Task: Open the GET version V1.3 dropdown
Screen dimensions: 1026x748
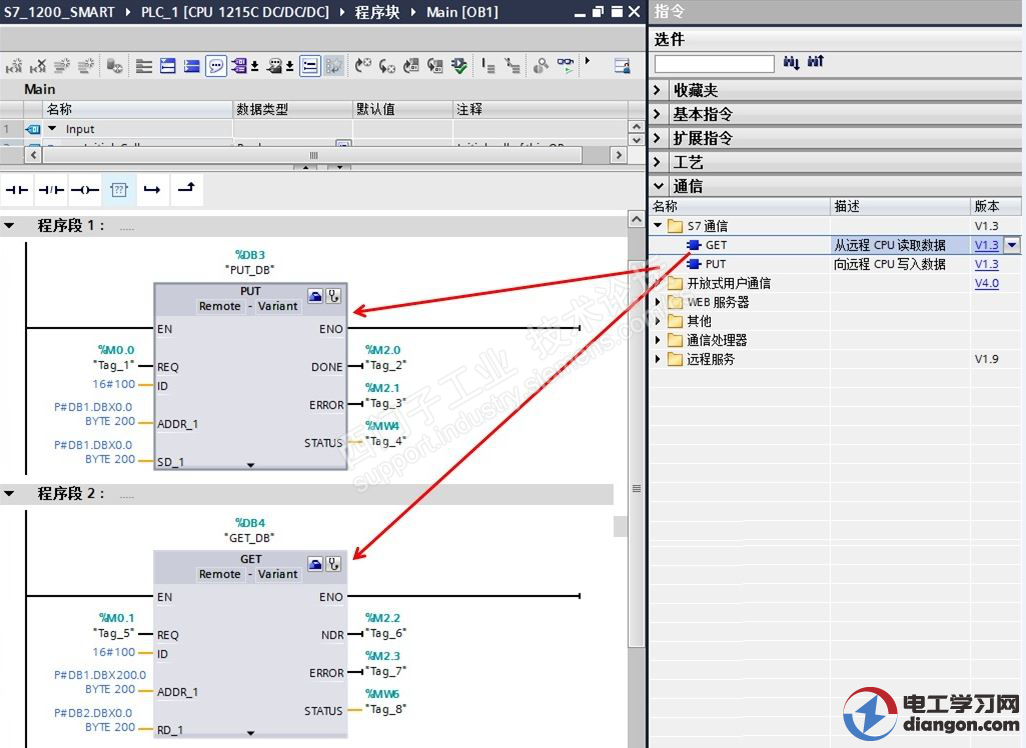Action: pyautogui.click(x=1013, y=245)
